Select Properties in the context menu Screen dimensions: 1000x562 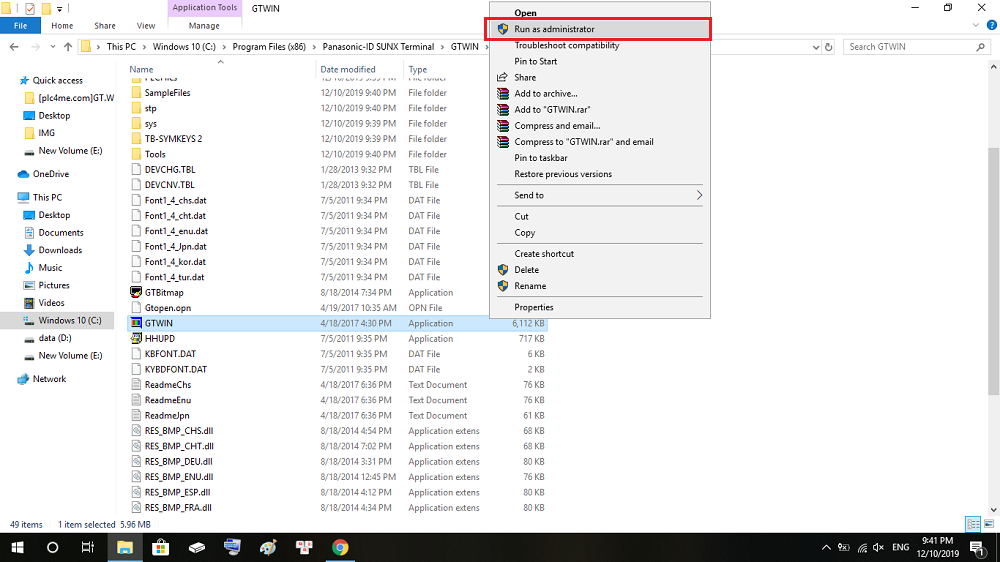(533, 307)
